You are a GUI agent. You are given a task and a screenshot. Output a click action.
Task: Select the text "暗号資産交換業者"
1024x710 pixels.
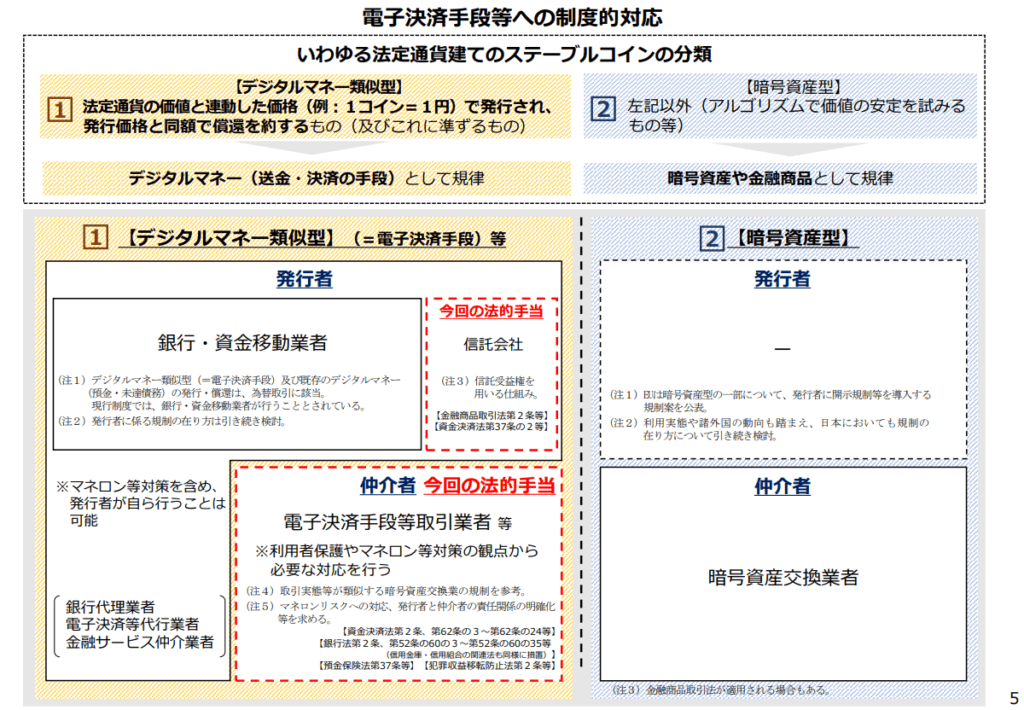point(783,577)
